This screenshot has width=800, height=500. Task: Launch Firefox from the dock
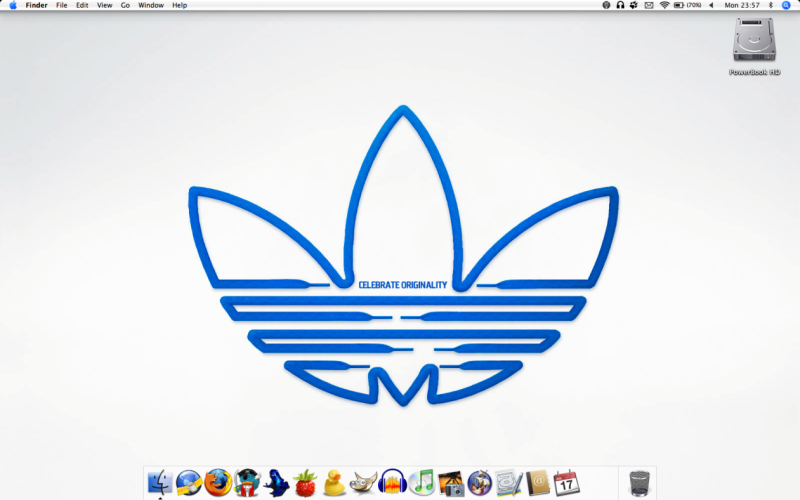click(x=218, y=483)
